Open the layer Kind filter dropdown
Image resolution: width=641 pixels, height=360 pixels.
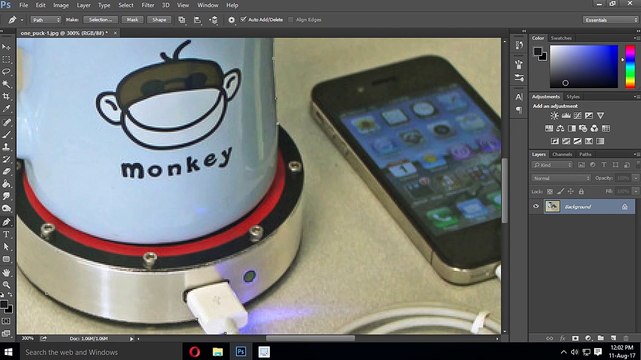coord(552,165)
